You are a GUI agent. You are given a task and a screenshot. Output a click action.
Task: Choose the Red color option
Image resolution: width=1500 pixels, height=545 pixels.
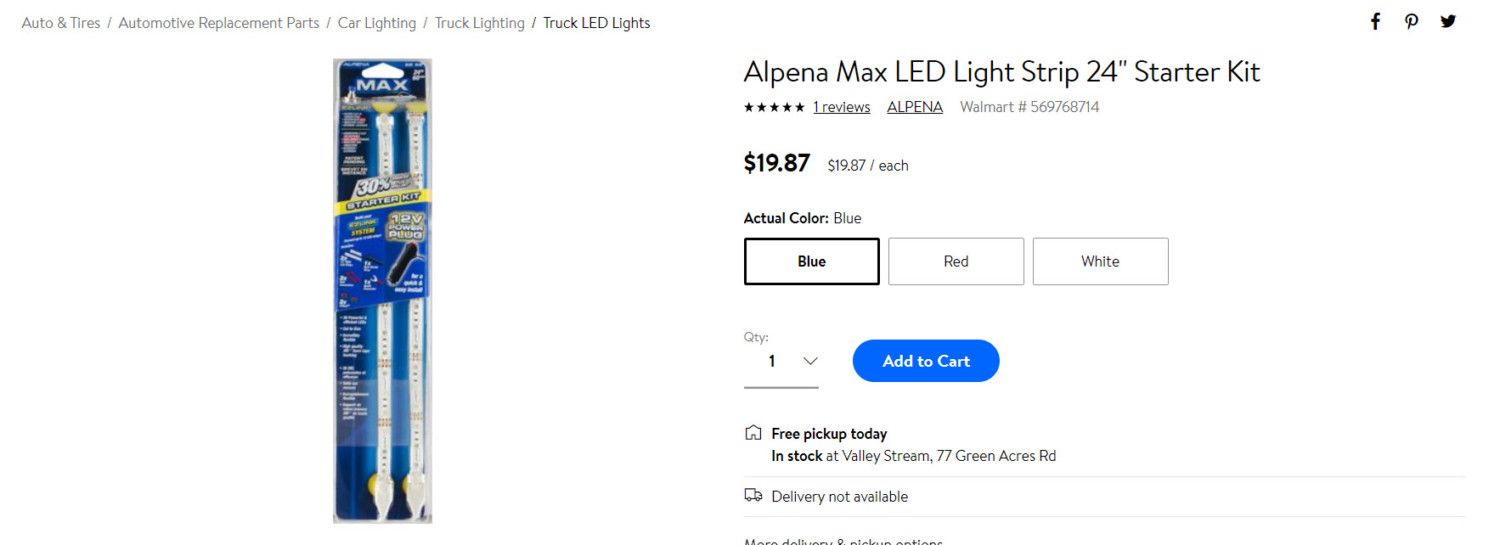[956, 261]
